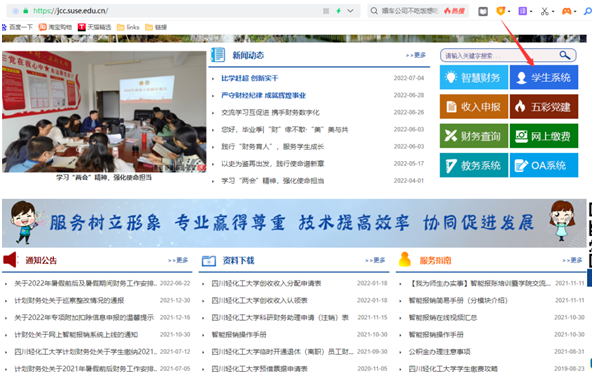The image size is (594, 383).
Task: Open the OA系统 tile
Action: tap(544, 165)
